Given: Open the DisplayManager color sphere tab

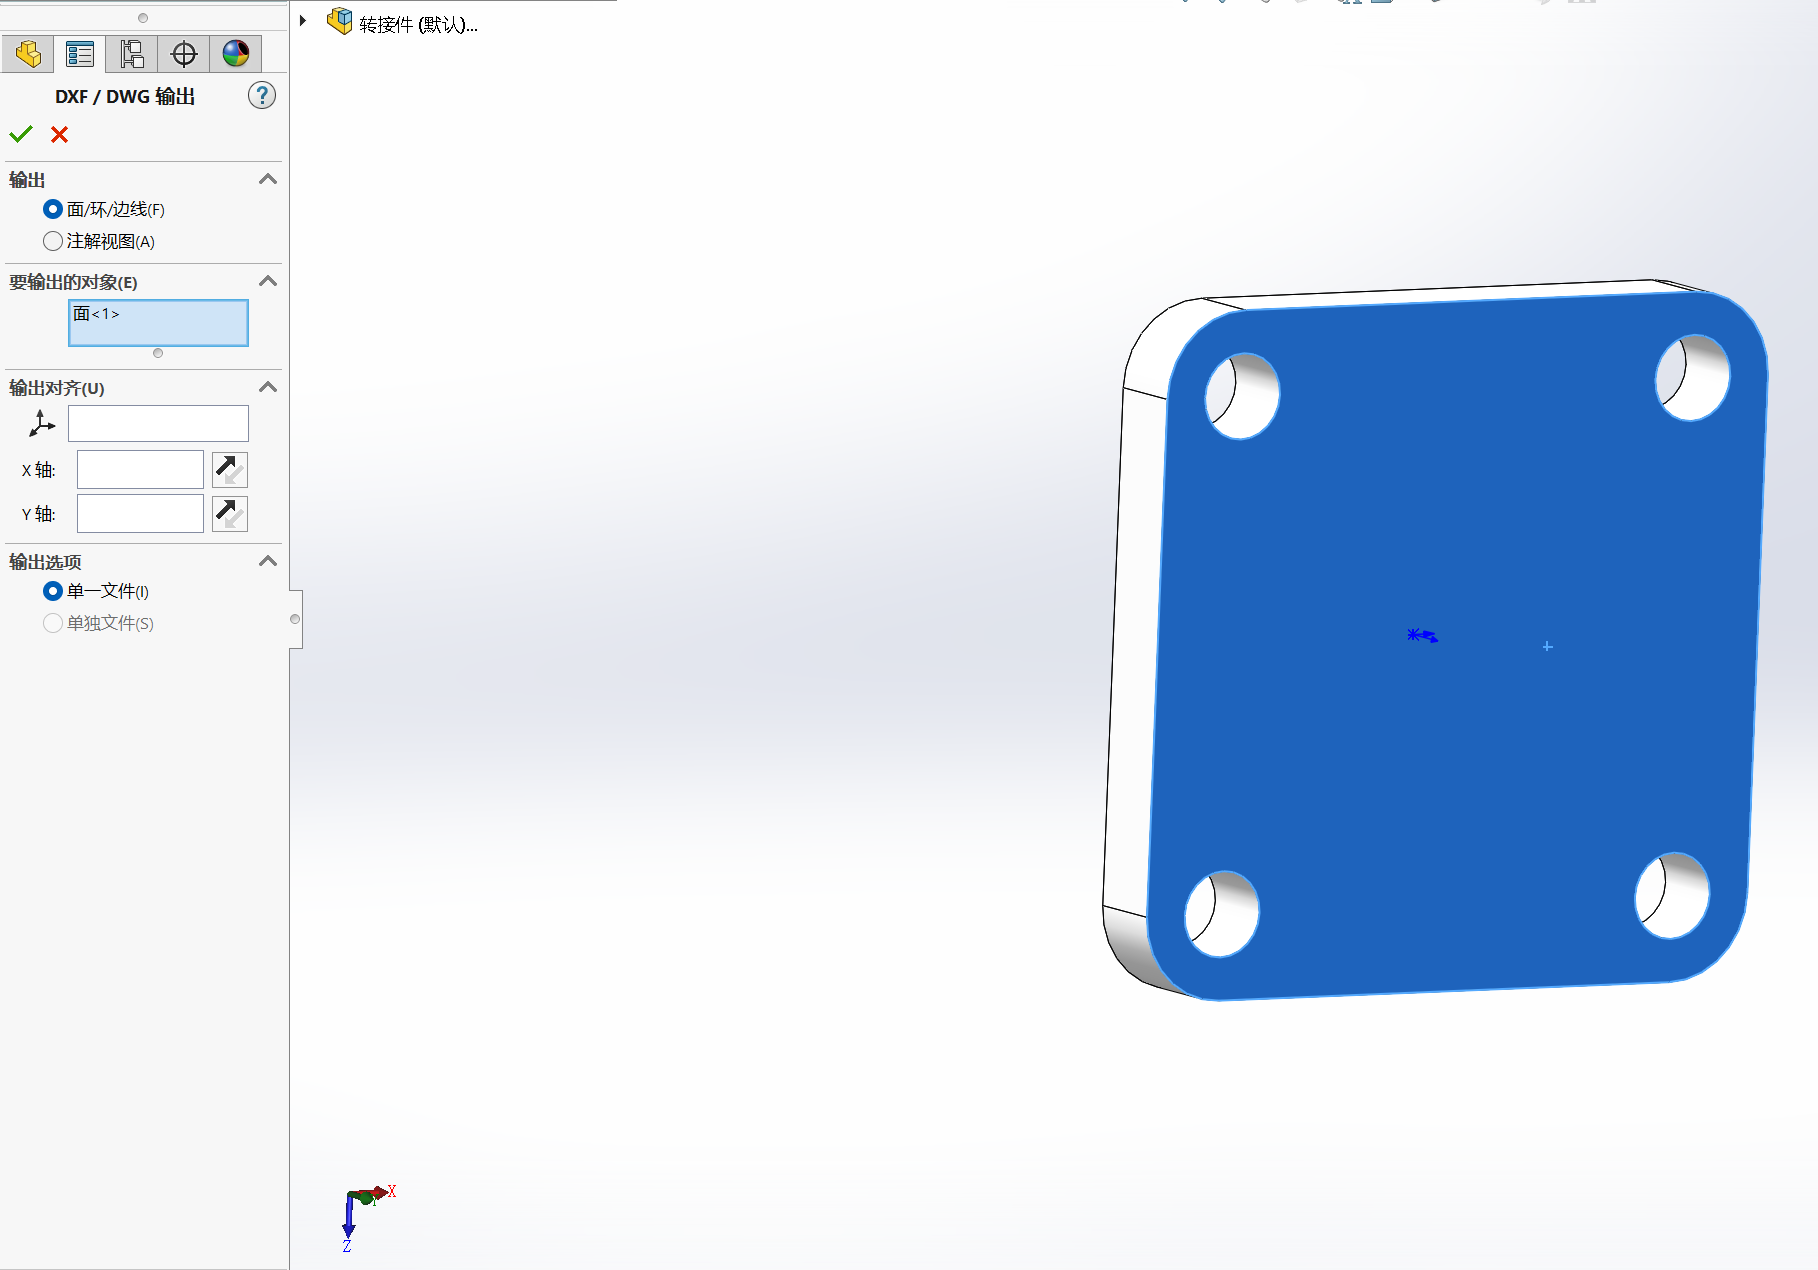Looking at the screenshot, I should pyautogui.click(x=236, y=54).
